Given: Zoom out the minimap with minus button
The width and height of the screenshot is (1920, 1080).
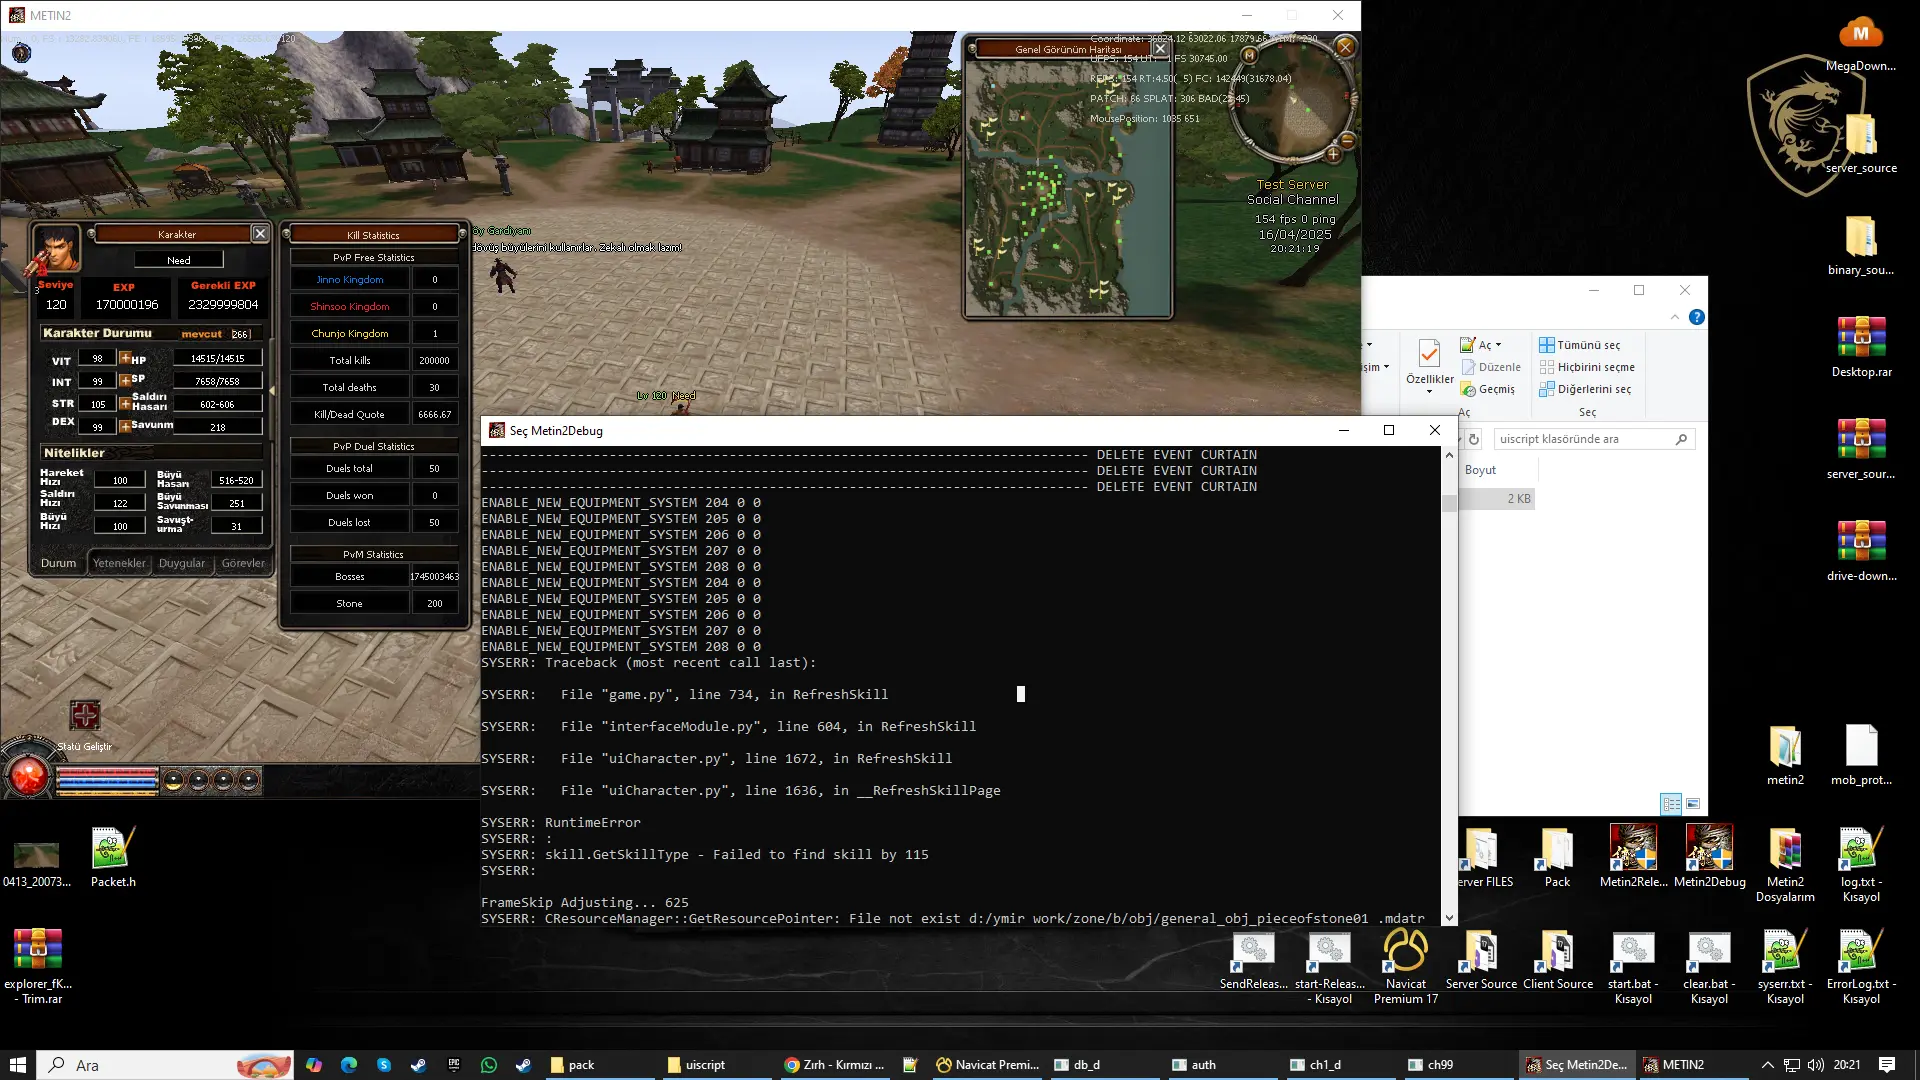Looking at the screenshot, I should click(1347, 141).
